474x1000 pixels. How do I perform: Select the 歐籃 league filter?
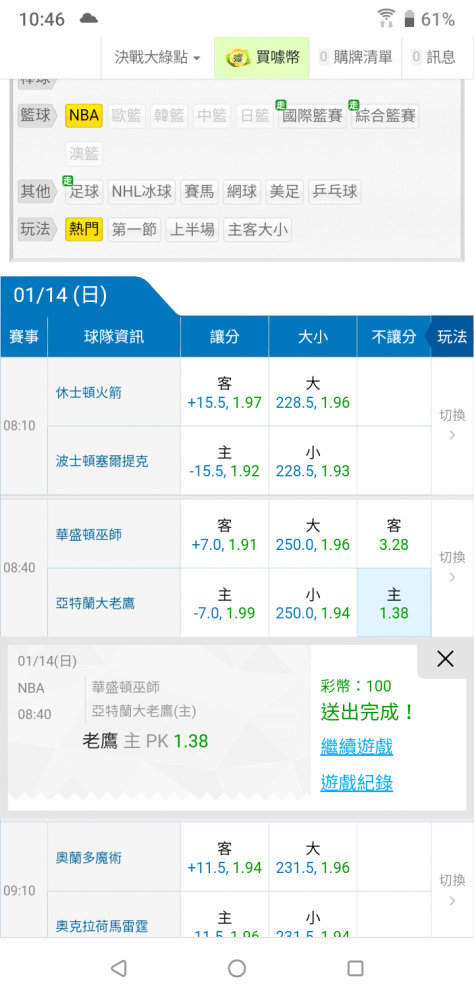tap(126, 115)
